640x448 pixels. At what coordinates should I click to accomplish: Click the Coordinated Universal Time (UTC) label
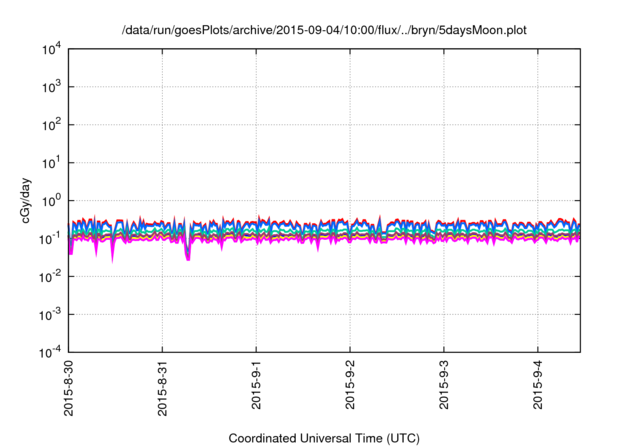(324, 438)
